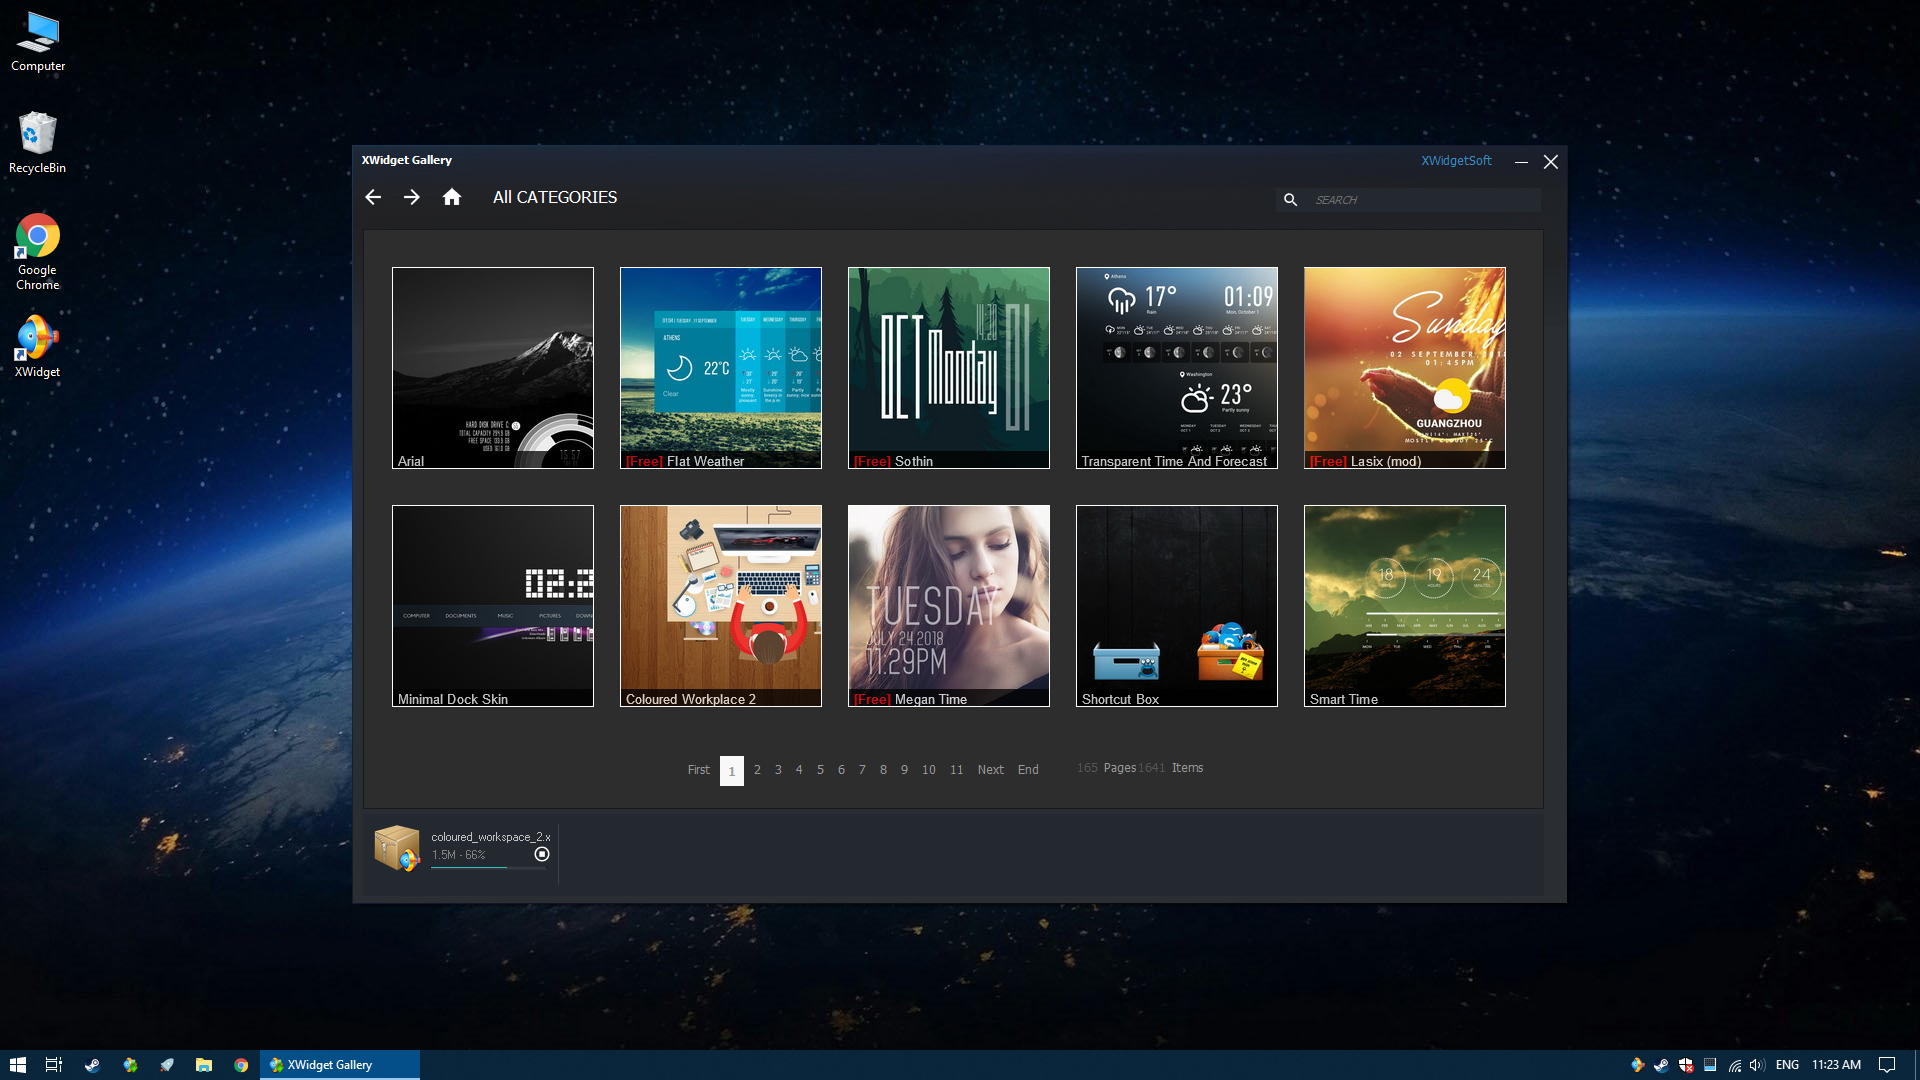Click the Shortcut Box widget thumbnail
The image size is (1920, 1080).
(x=1176, y=605)
